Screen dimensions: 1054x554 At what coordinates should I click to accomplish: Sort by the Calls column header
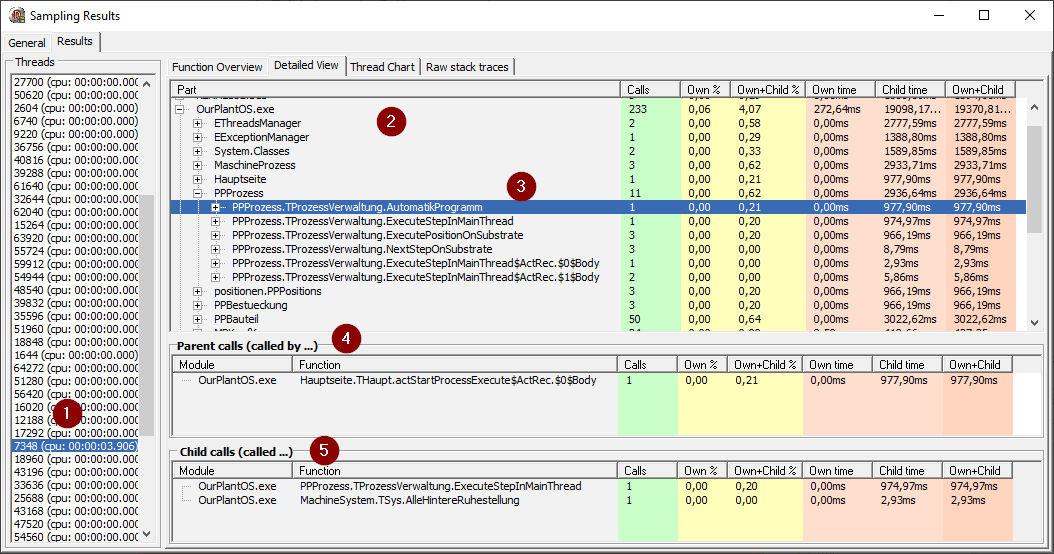coord(648,90)
